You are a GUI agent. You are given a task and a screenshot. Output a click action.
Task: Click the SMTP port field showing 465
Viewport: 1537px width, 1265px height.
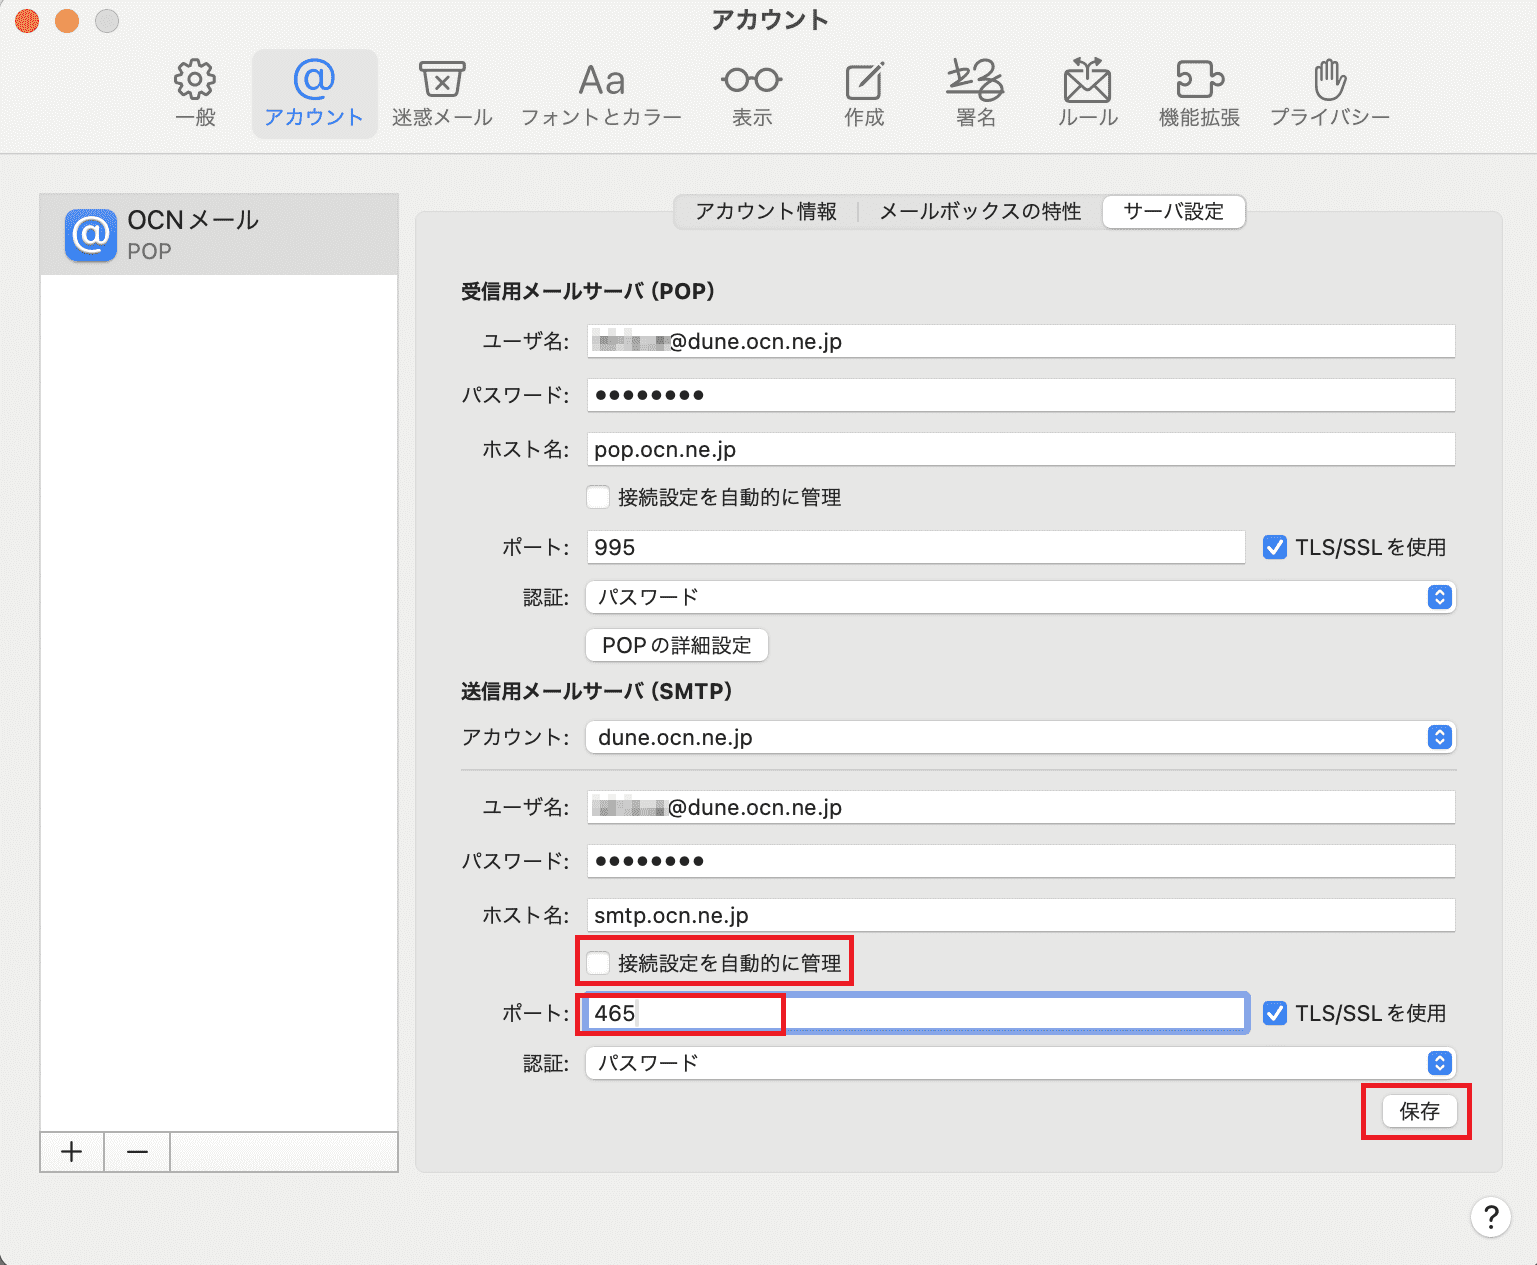915,1013
